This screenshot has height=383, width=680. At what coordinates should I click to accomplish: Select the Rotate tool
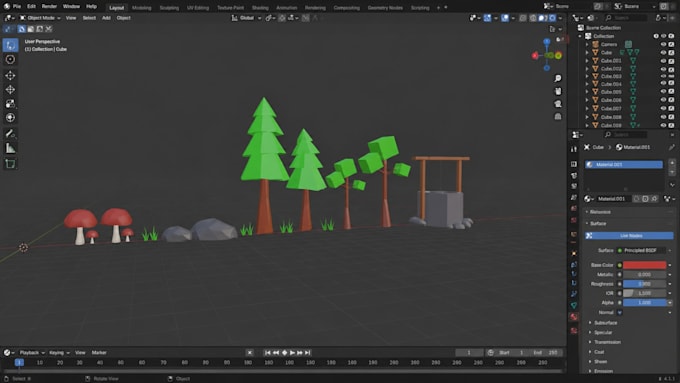click(10, 89)
